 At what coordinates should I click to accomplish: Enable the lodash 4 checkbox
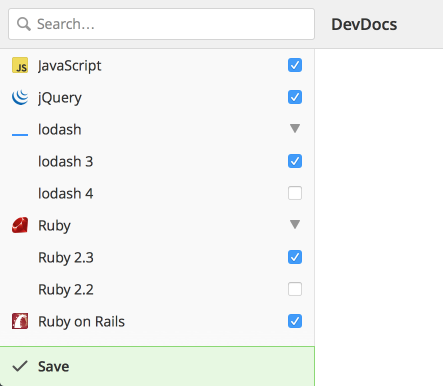click(x=295, y=193)
